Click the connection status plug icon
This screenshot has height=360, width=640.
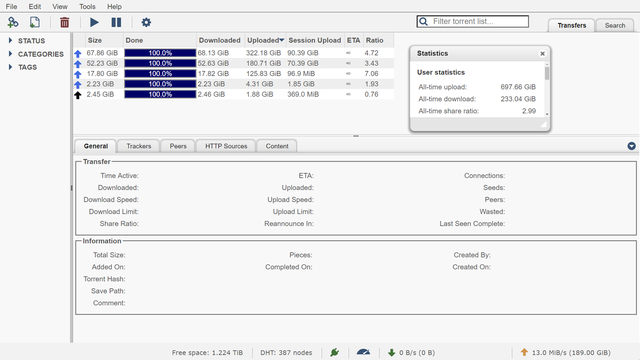pos(335,352)
